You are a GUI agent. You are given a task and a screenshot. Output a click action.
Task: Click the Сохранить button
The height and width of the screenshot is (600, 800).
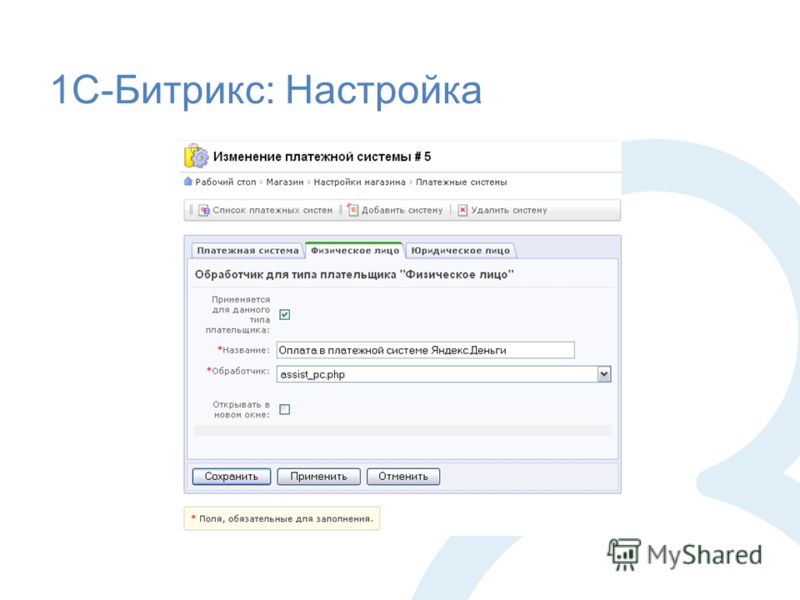231,477
